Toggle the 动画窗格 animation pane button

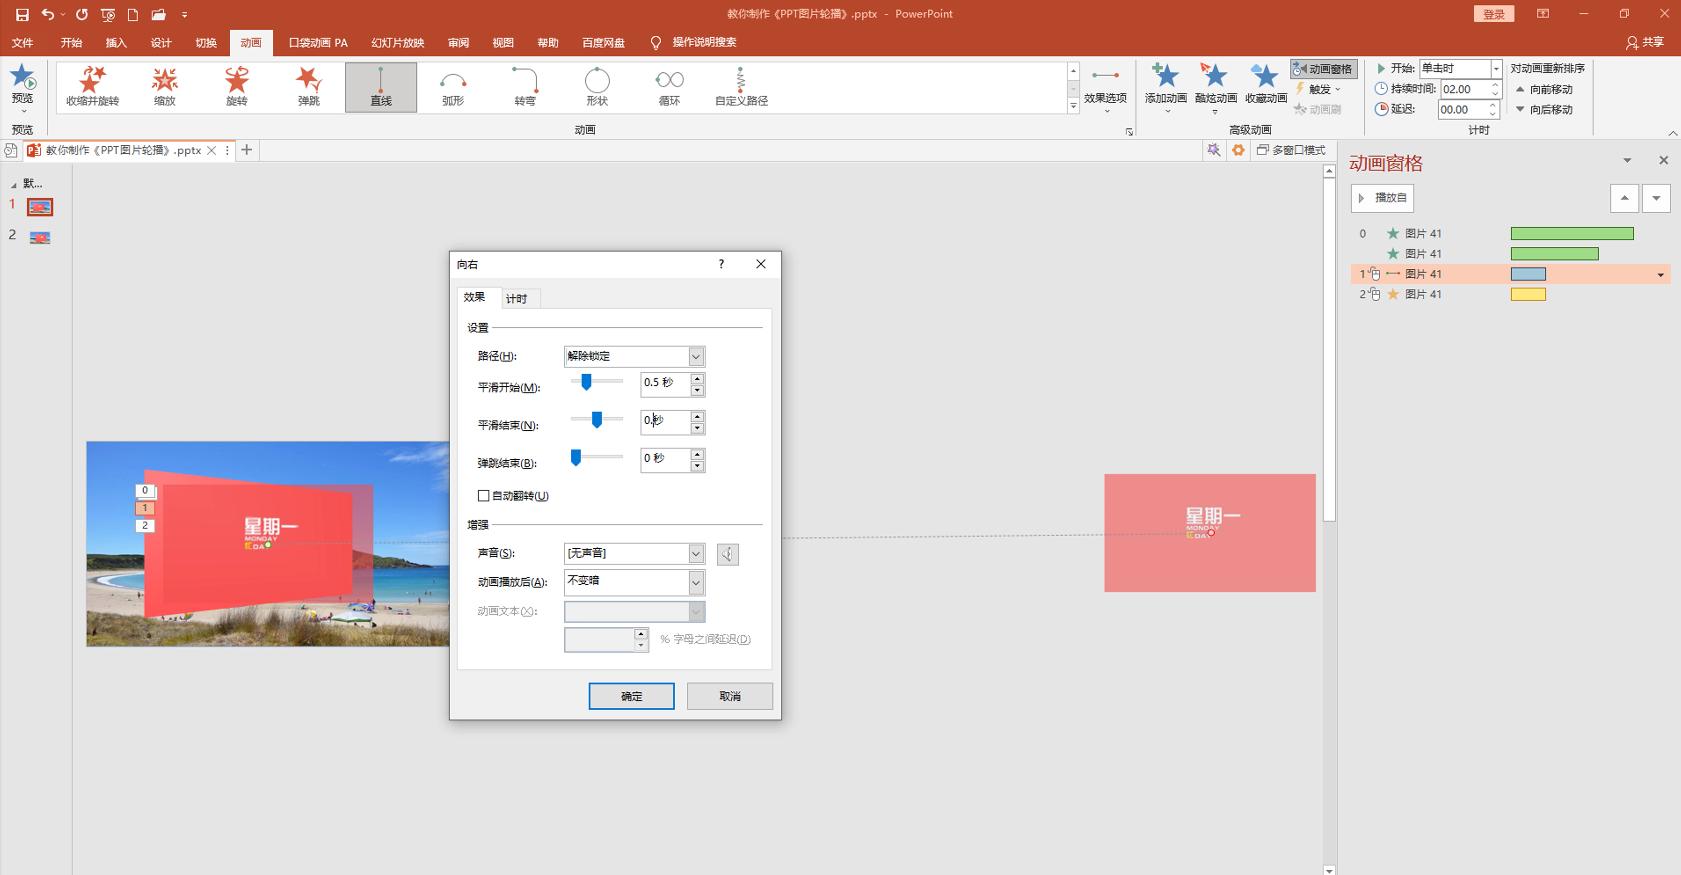1323,69
